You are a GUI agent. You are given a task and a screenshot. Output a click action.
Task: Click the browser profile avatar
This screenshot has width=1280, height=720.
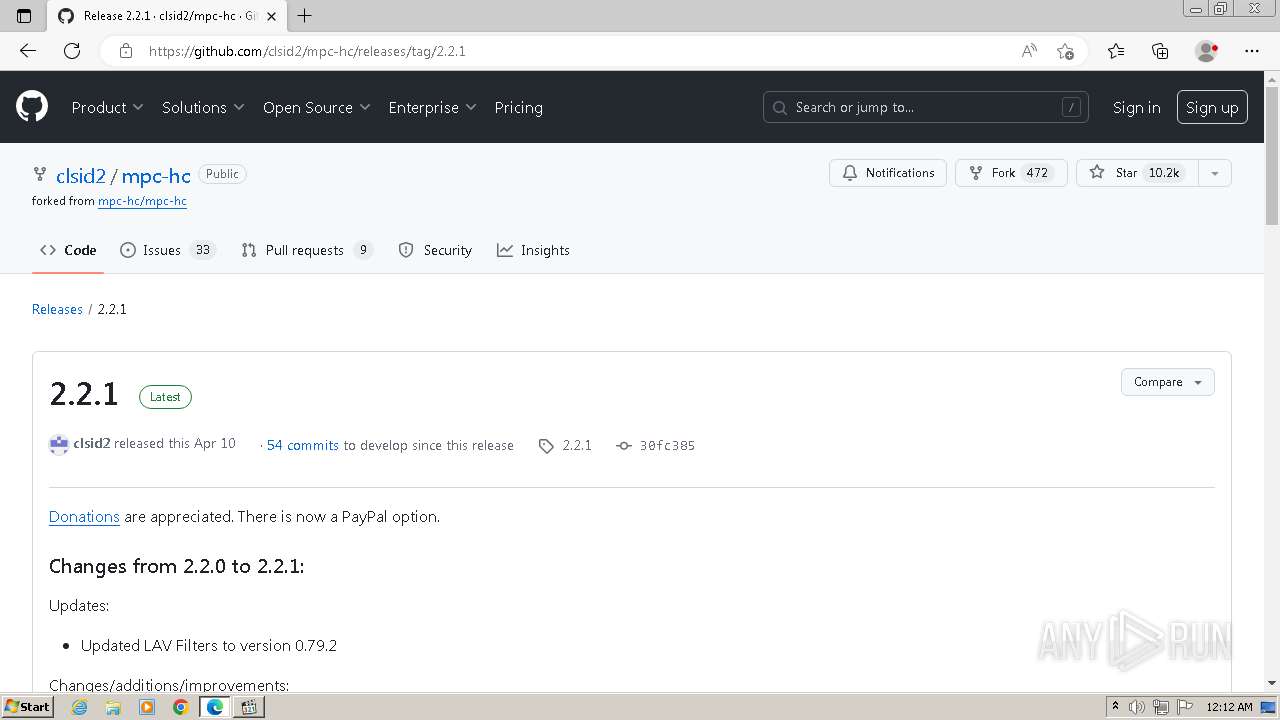pos(1207,51)
